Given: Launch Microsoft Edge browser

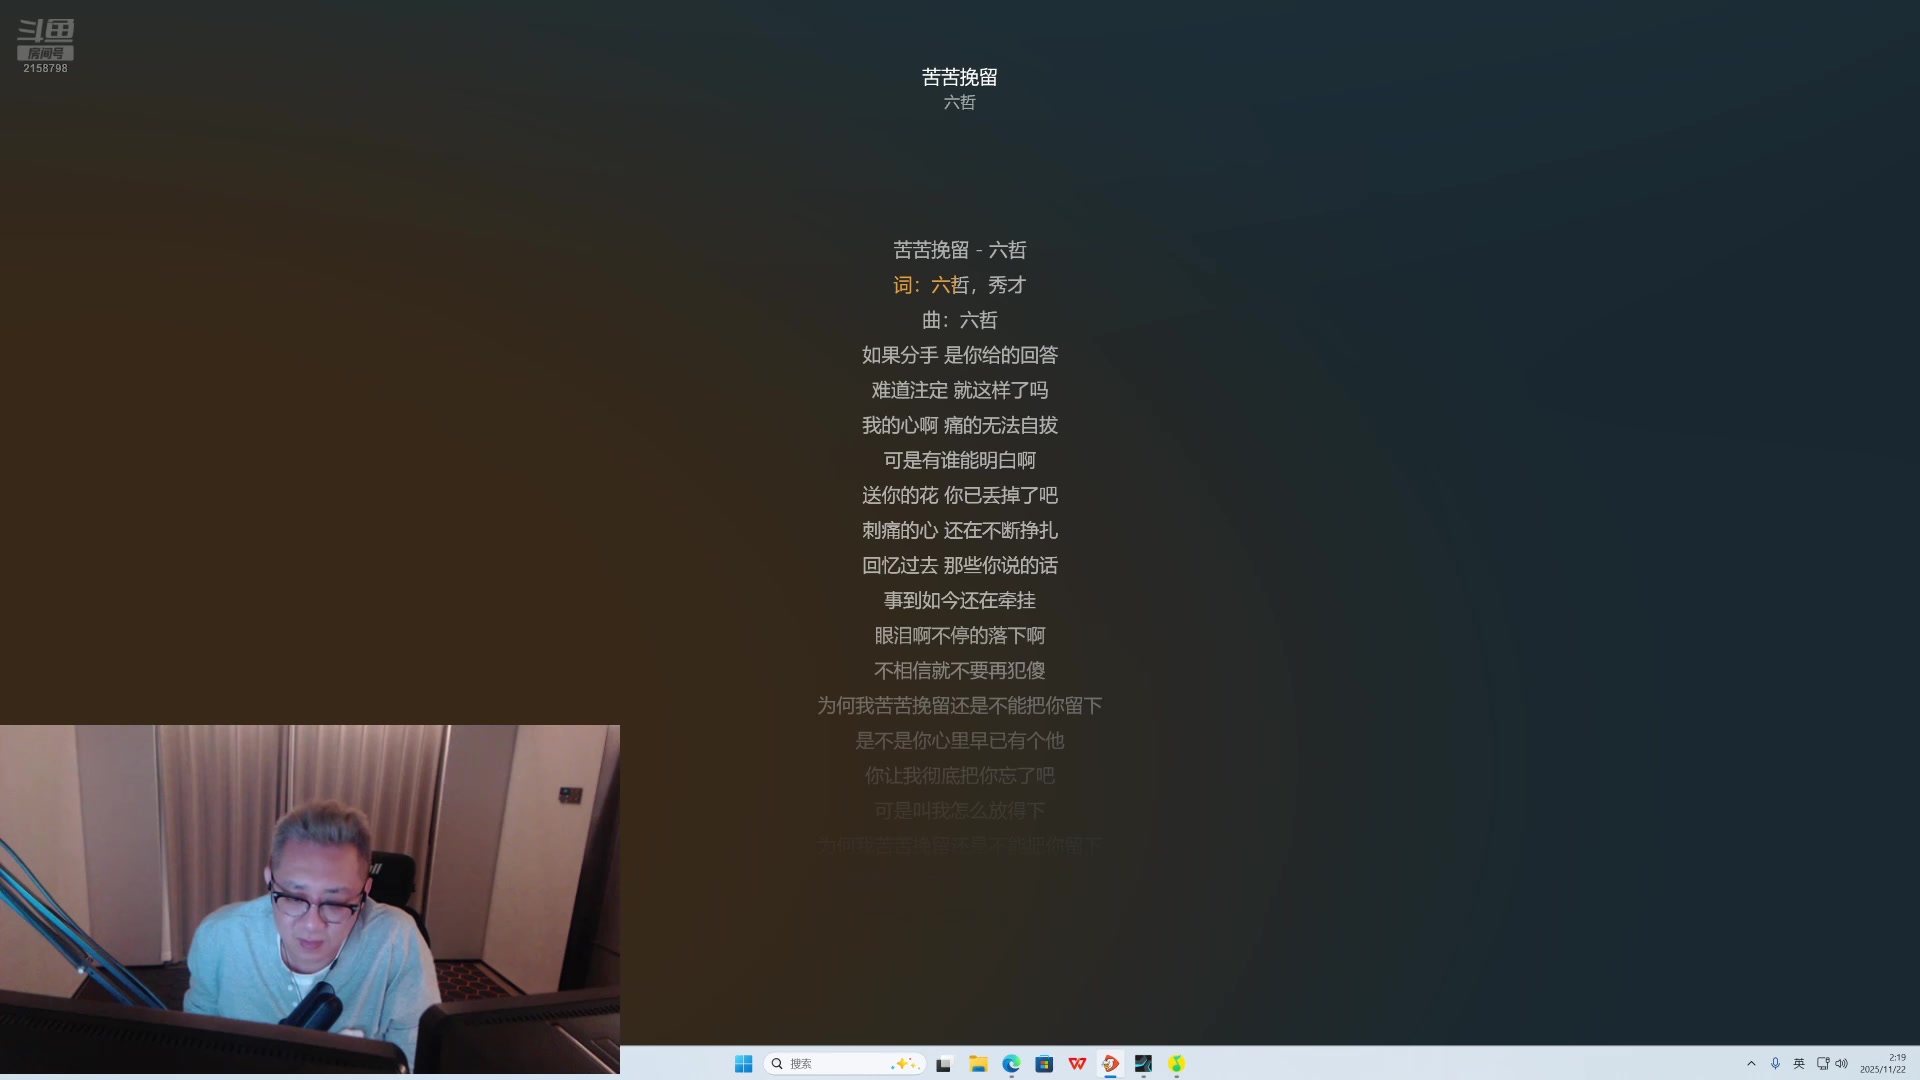Looking at the screenshot, I should 1010,1063.
